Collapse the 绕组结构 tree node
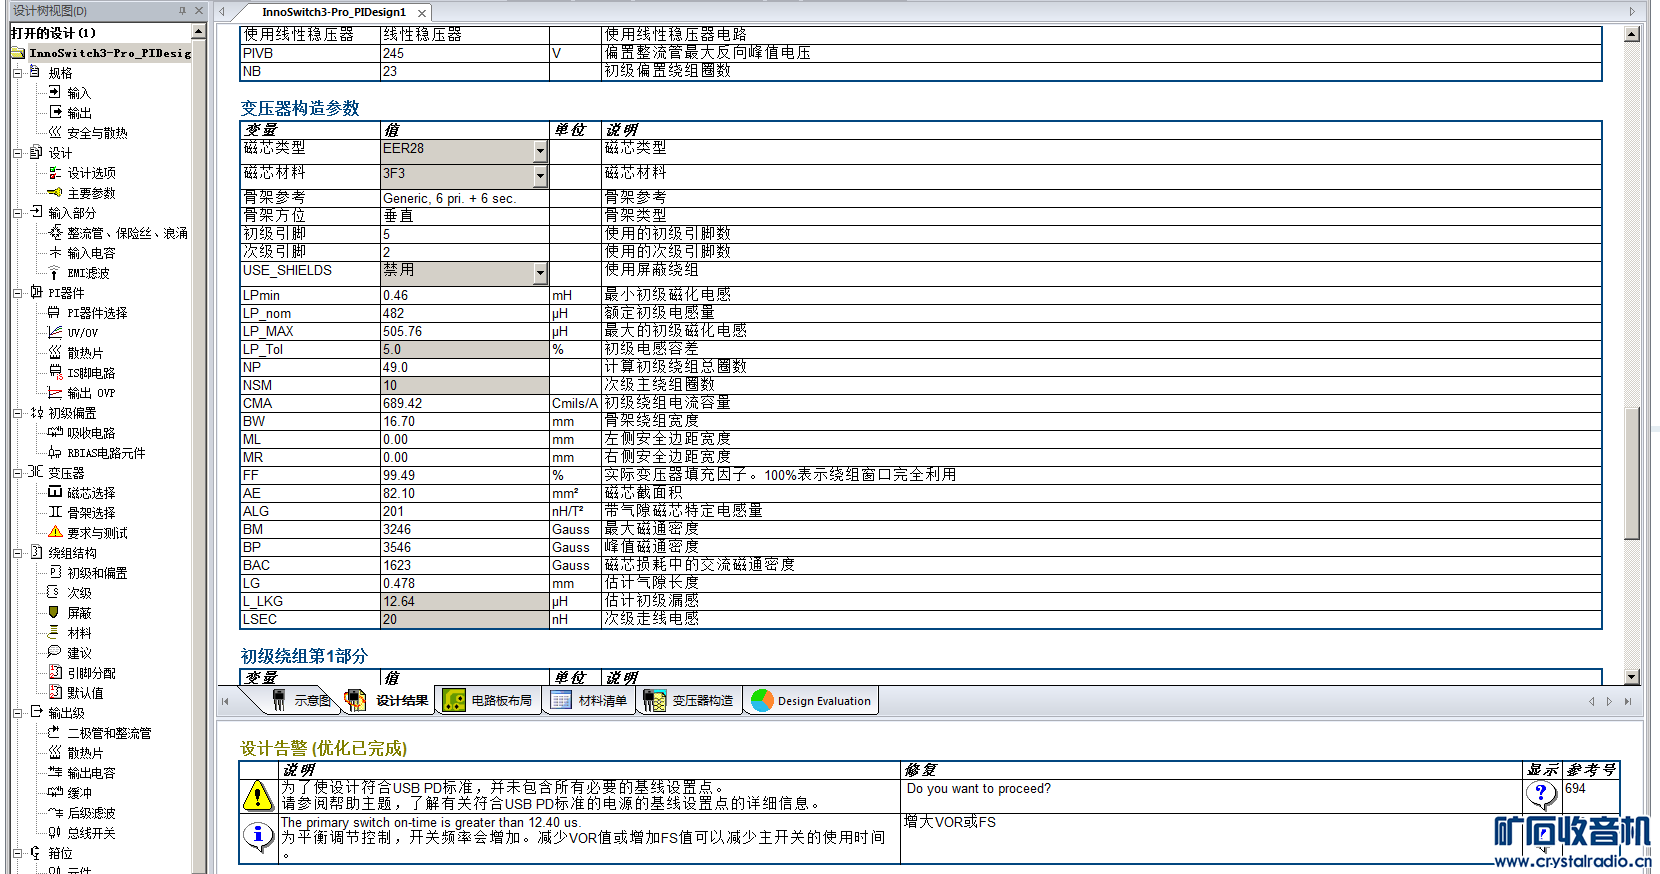 (18, 553)
